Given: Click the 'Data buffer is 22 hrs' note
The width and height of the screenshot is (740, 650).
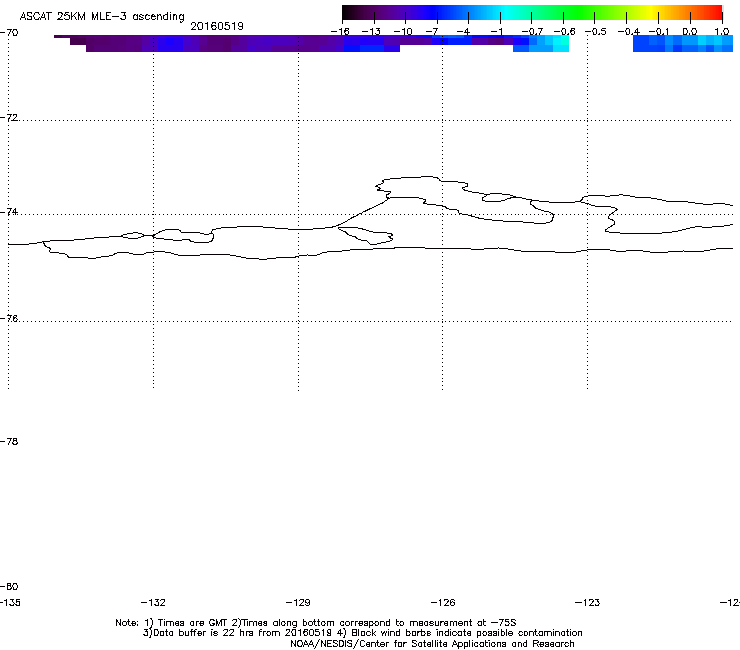Looking at the screenshot, I should [362, 633].
